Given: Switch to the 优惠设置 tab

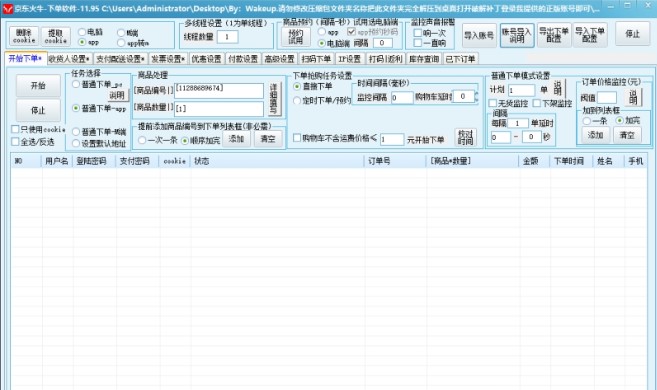Looking at the screenshot, I should (206, 59).
